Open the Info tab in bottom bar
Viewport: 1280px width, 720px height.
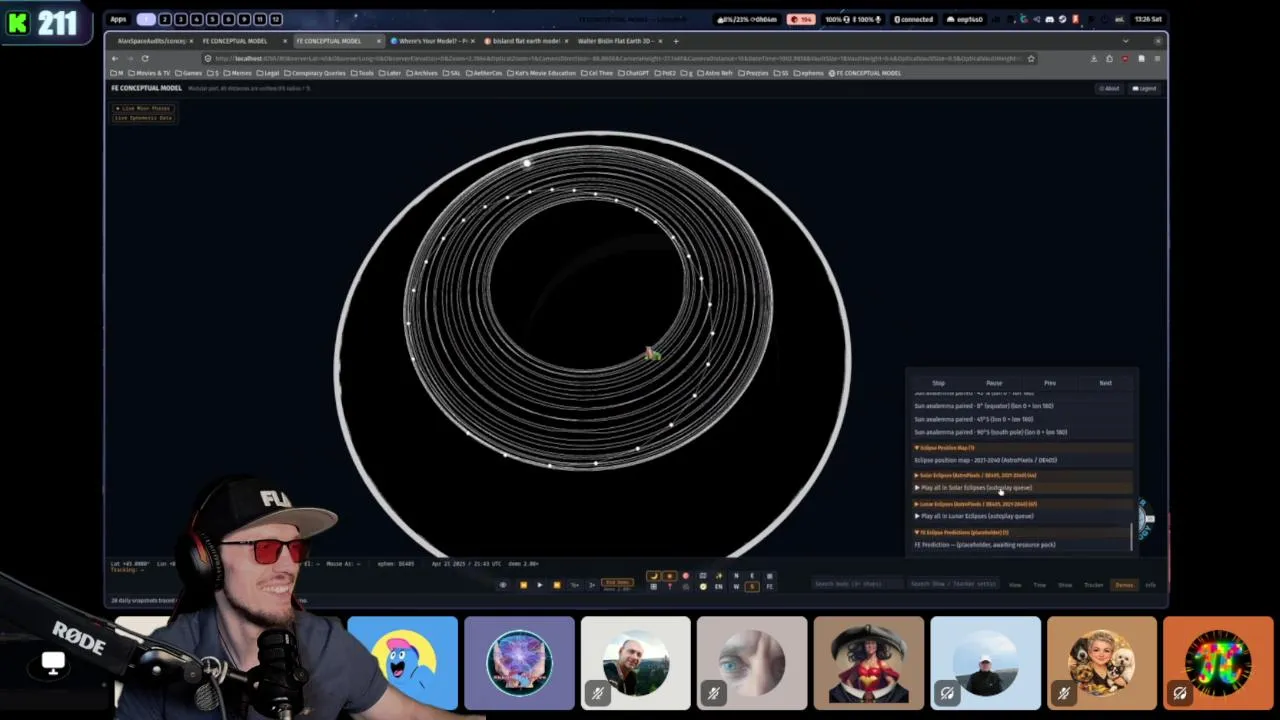[1150, 585]
